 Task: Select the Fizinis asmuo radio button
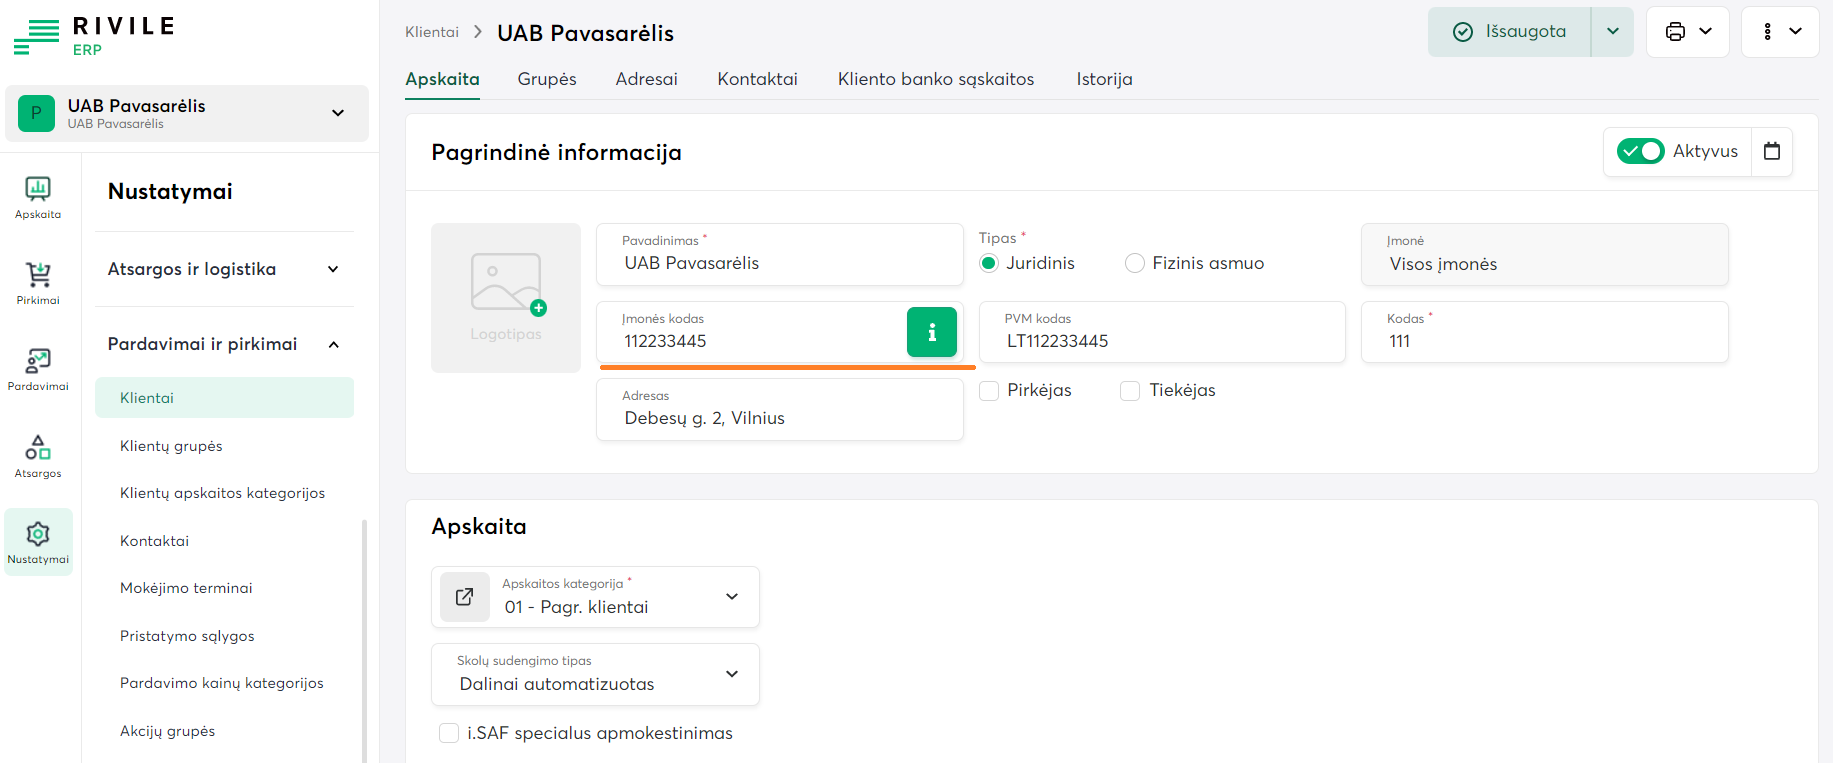pos(1135,263)
